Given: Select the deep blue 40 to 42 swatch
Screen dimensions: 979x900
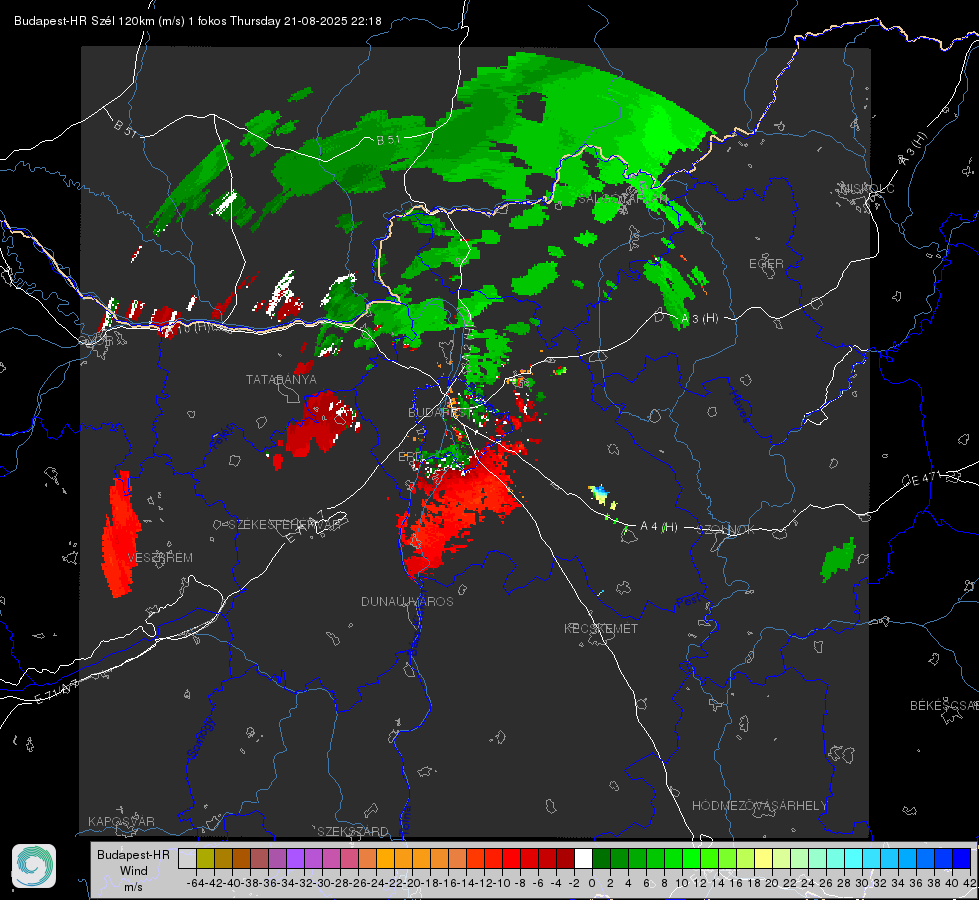Looking at the screenshot, I should (962, 859).
